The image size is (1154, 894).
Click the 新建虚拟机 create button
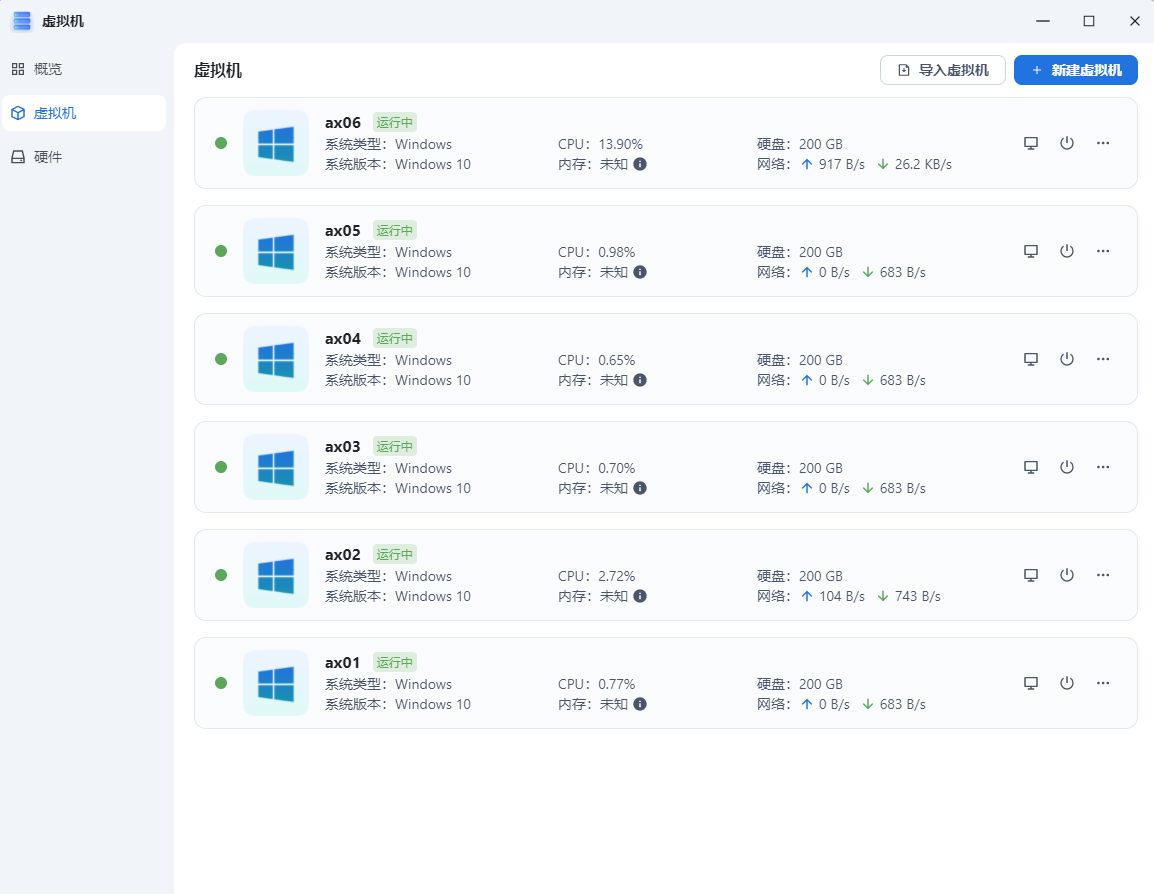(1075, 70)
